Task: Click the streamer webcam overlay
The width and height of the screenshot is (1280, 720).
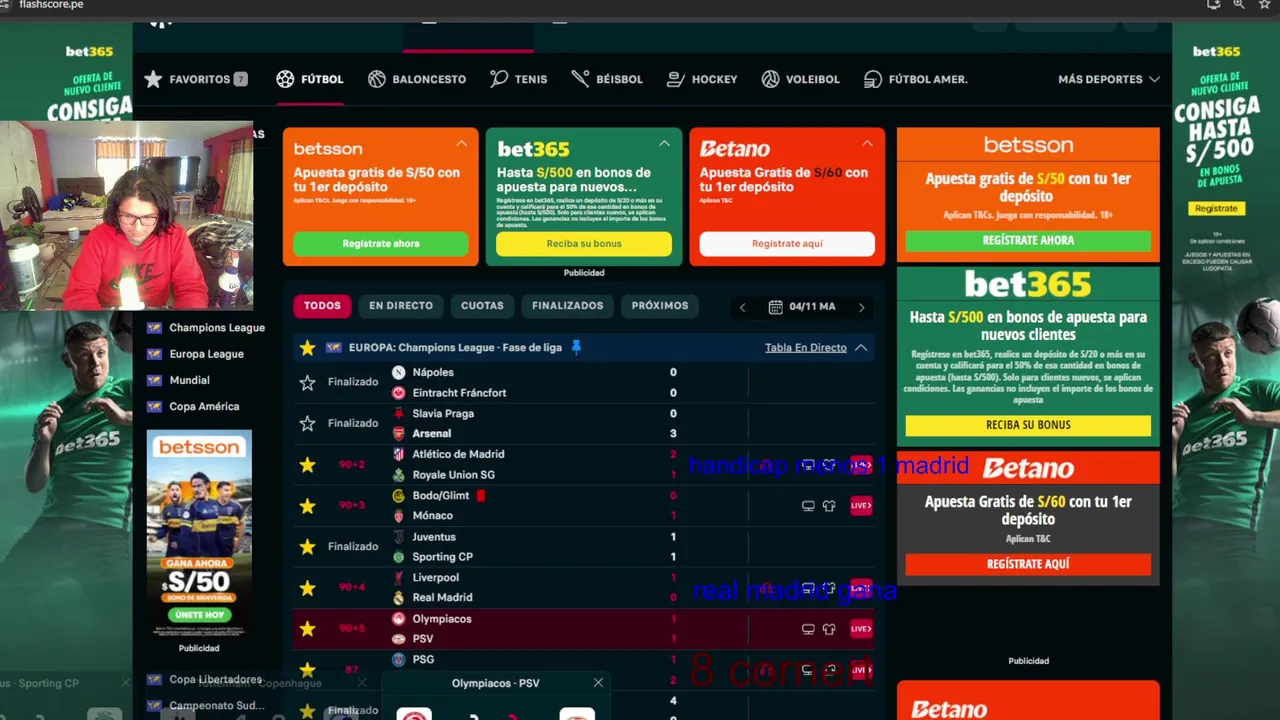Action: [126, 216]
